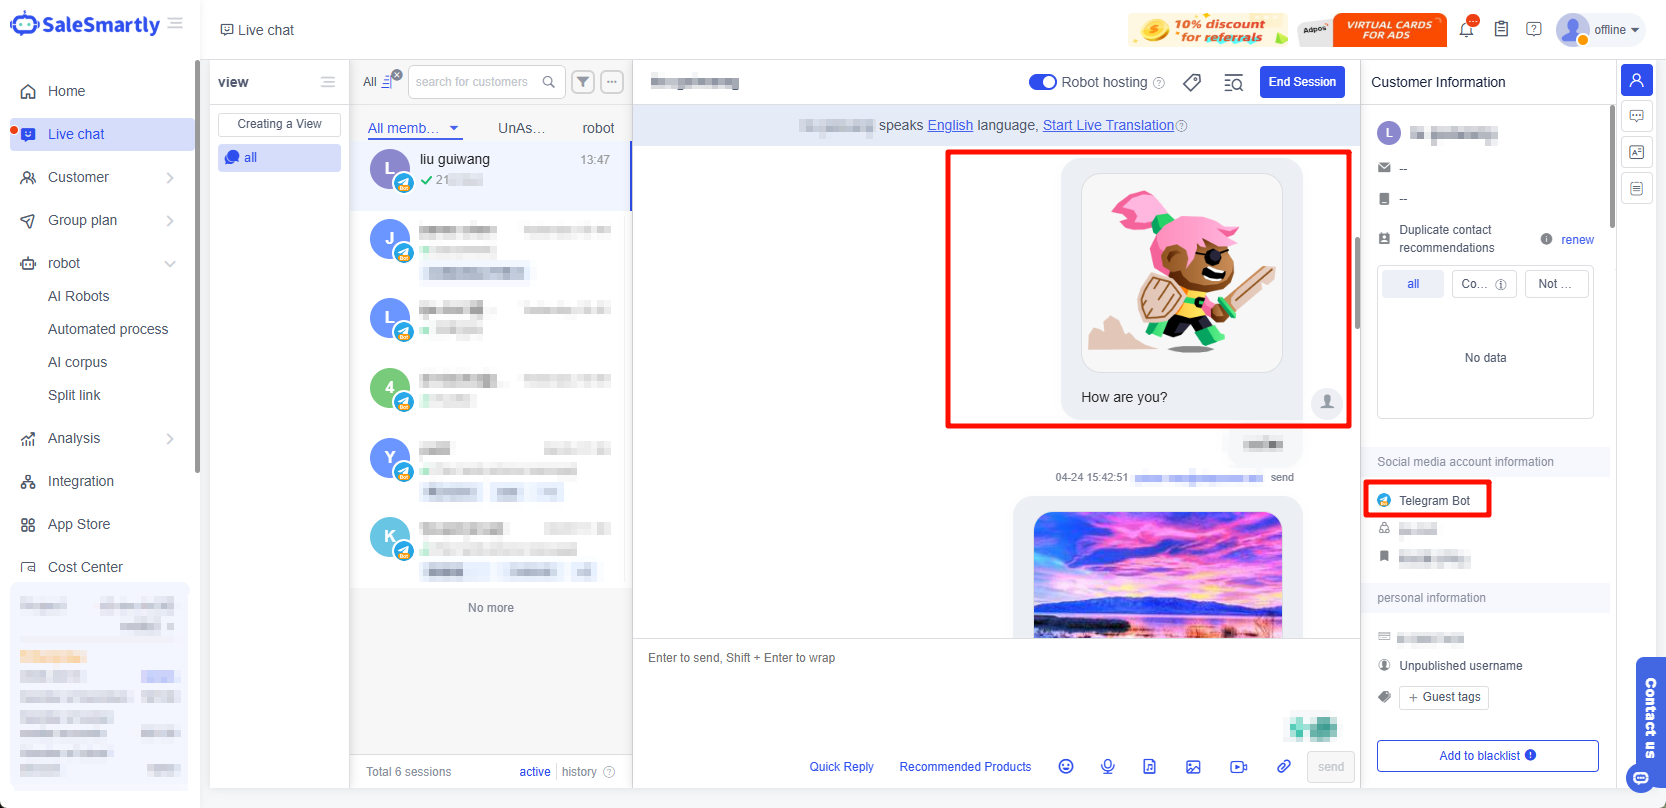Click the tag icon in chat header
The width and height of the screenshot is (1666, 808).
pos(1192,82)
